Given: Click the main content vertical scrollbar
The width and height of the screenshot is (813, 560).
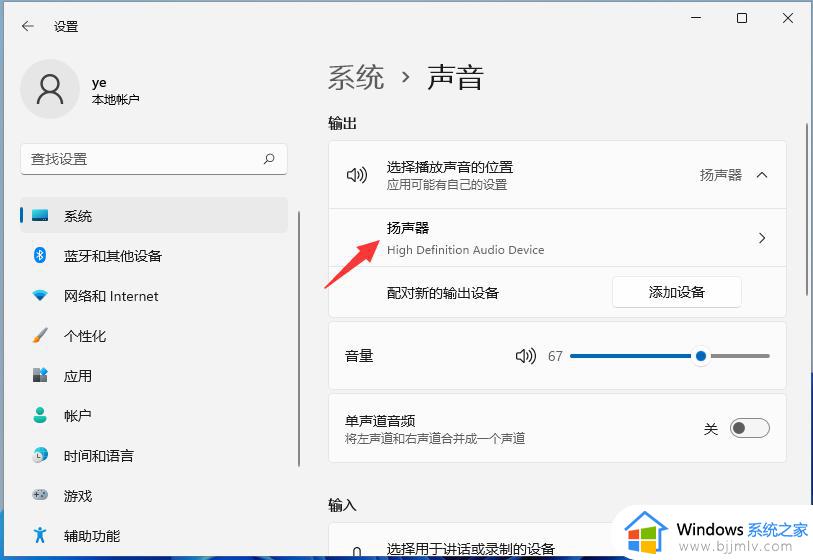Looking at the screenshot, I should (807, 209).
